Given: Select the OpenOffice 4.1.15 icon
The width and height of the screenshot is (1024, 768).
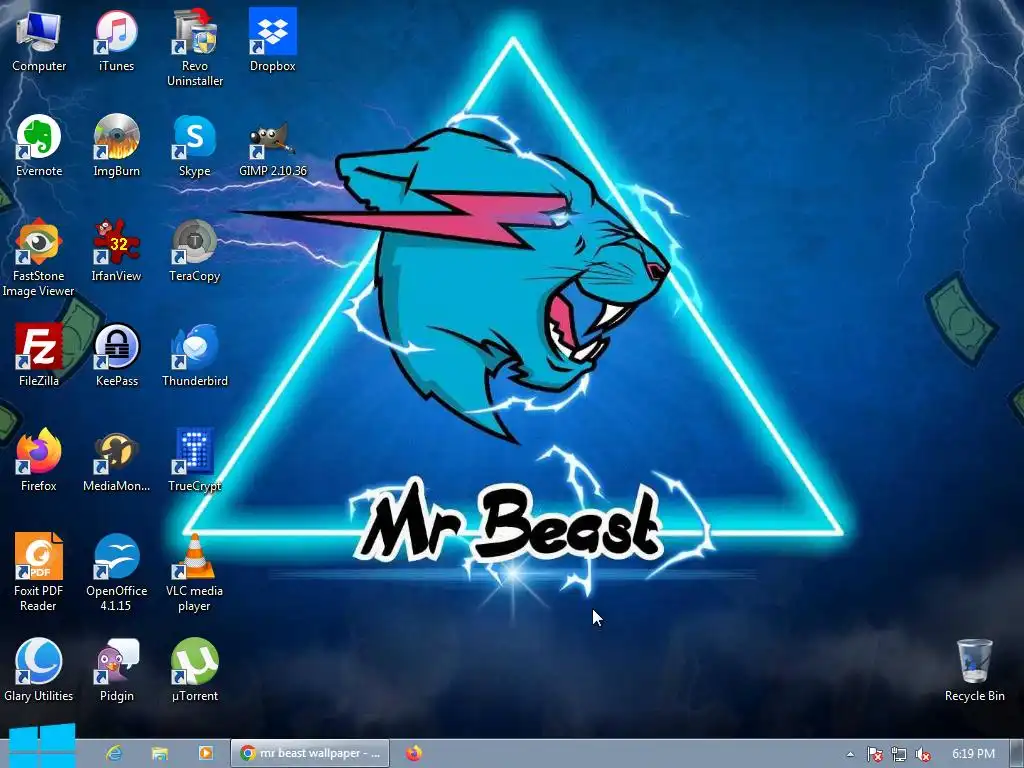Looking at the screenshot, I should pos(116,573).
